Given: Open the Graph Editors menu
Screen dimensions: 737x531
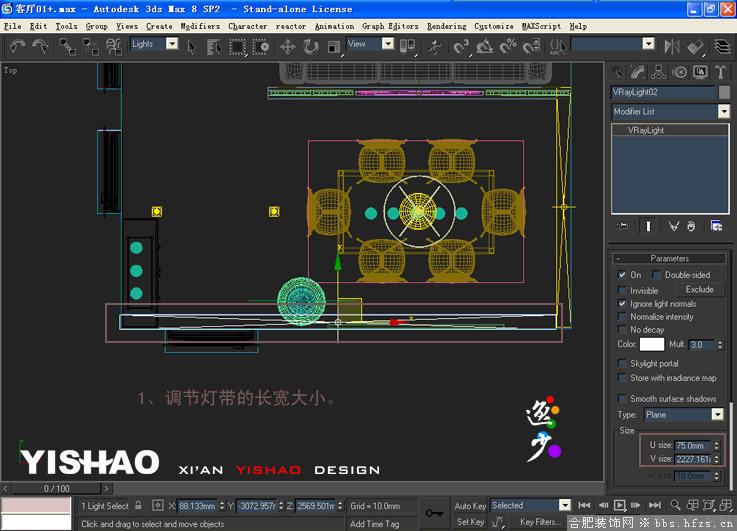Looking at the screenshot, I should tap(390, 26).
